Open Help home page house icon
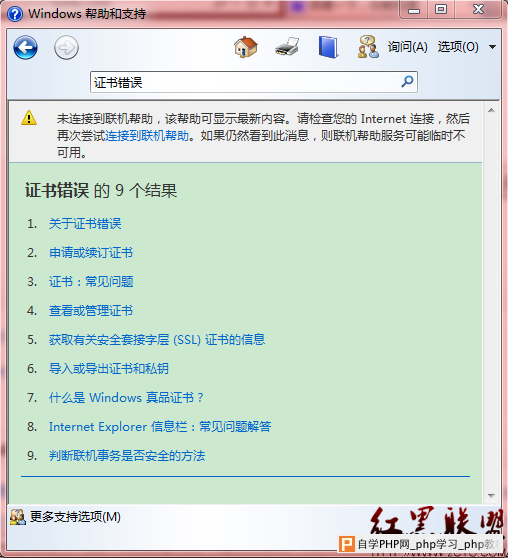The height and width of the screenshot is (558, 508). click(x=246, y=47)
